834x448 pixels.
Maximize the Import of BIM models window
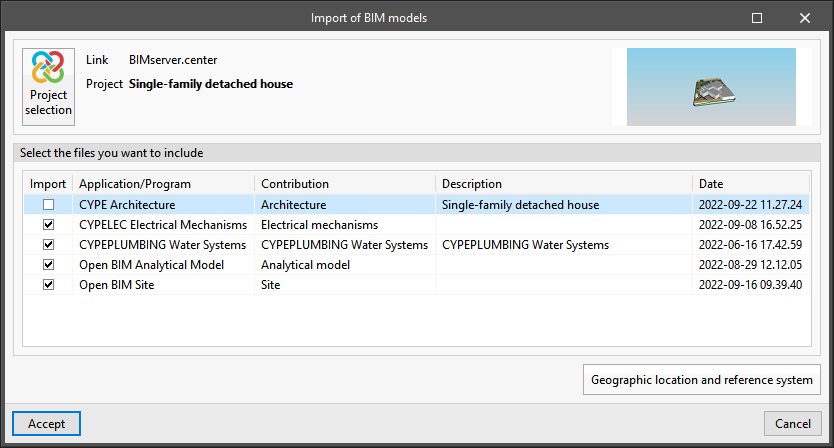point(757,18)
